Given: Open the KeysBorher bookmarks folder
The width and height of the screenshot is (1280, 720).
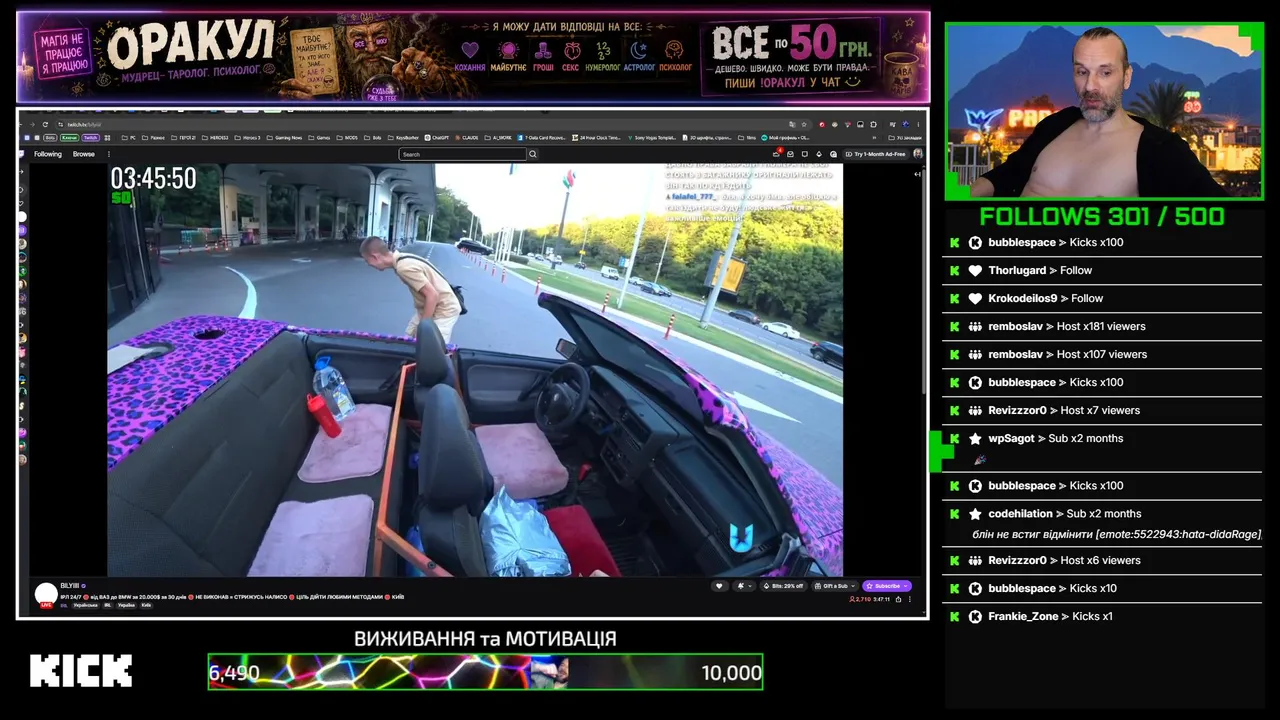Looking at the screenshot, I should coord(404,137).
